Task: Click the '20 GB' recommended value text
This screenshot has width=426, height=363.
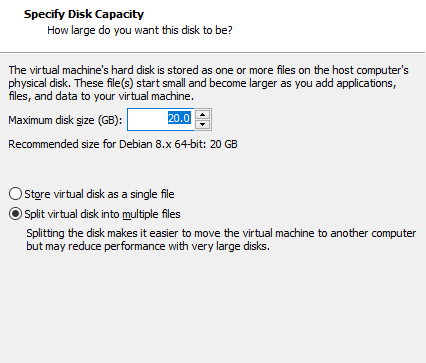Action: coord(224,144)
